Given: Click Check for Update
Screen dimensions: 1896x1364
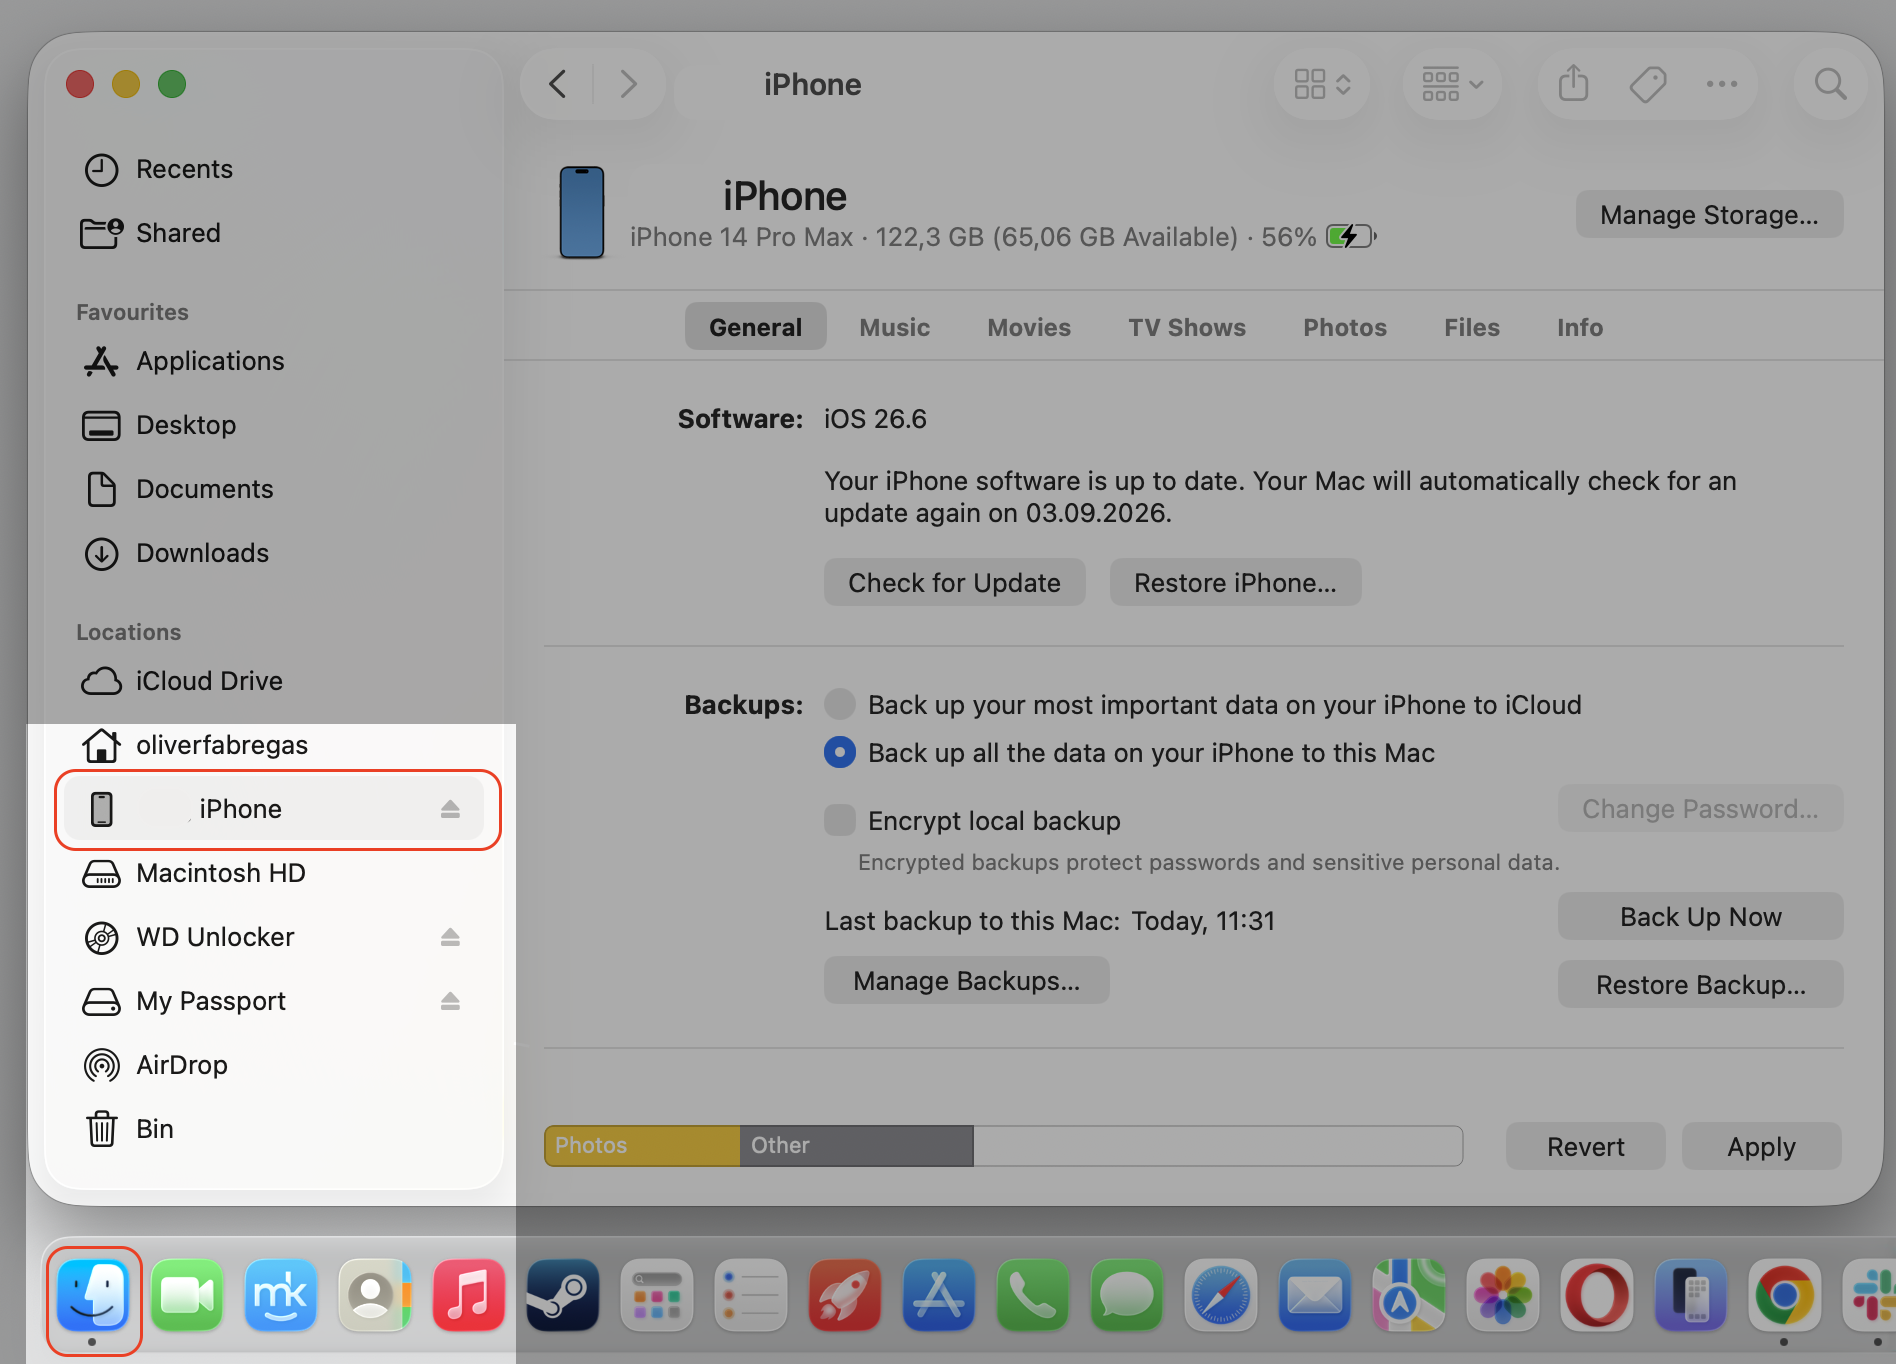Looking at the screenshot, I should [954, 582].
